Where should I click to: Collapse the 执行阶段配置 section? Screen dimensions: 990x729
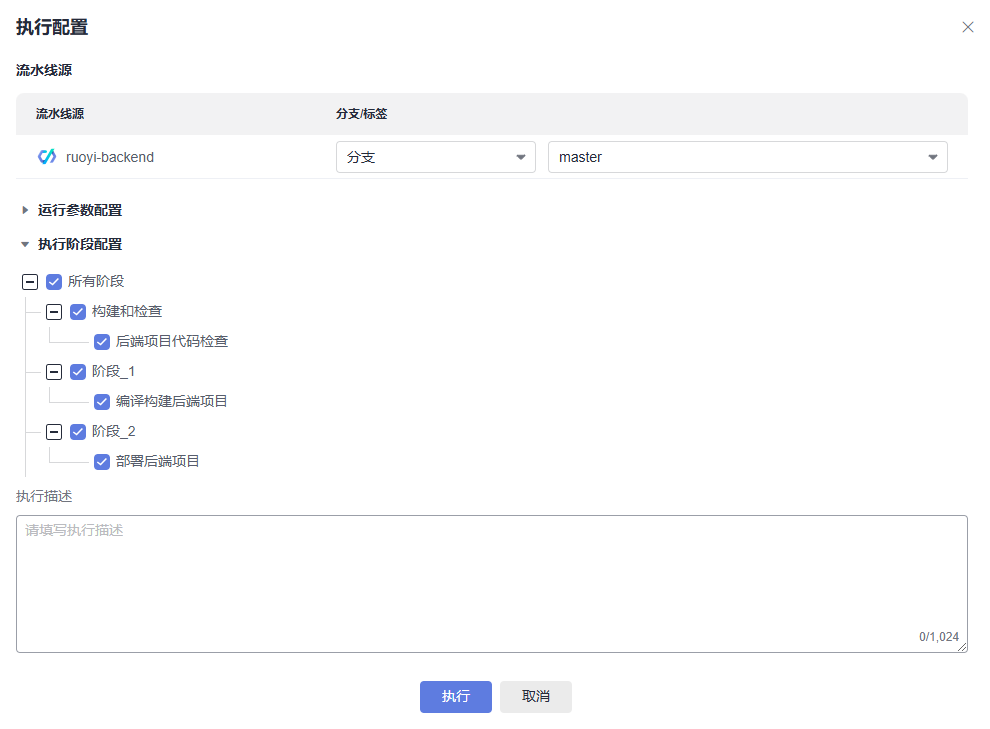point(25,244)
